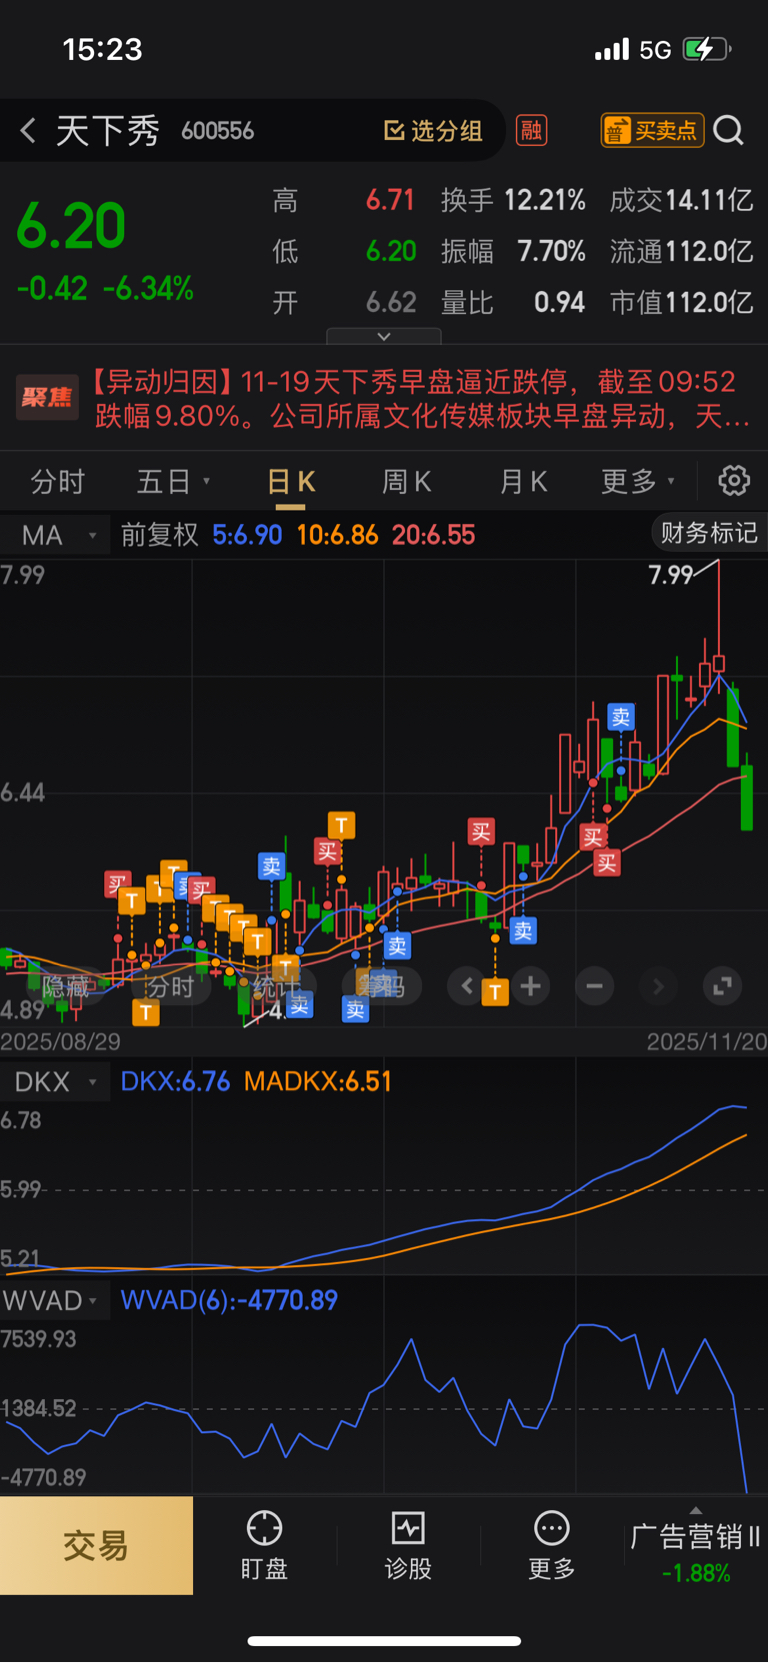768x1663 pixels.
Task: Open 更多 menu at the bottom
Action: 552,1546
